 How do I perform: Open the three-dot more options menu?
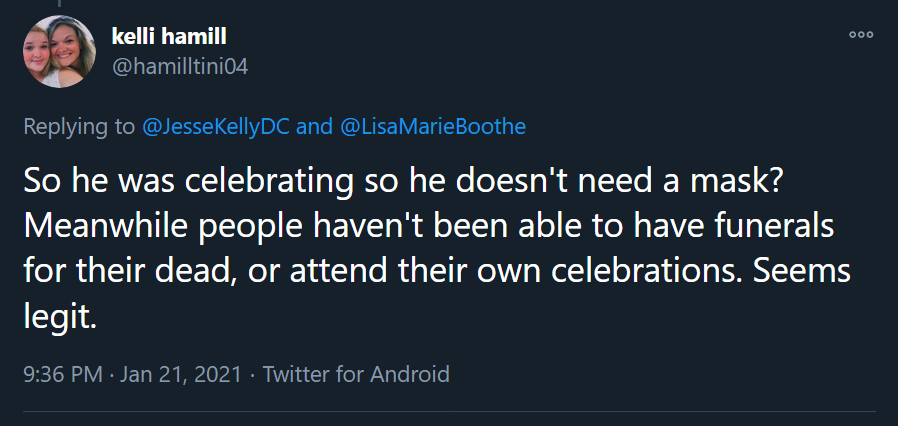861,35
